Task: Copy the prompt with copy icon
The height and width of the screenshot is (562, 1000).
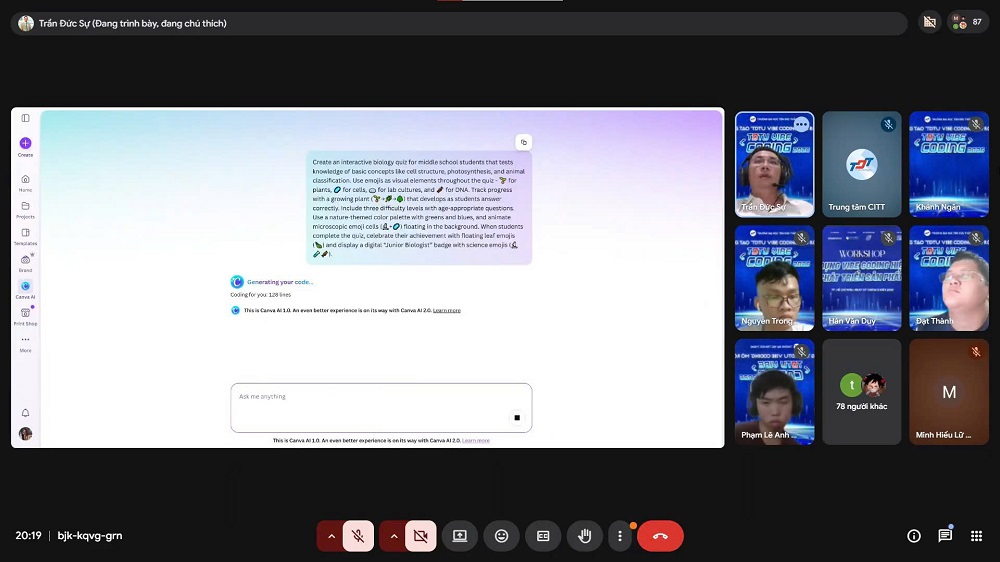Action: pyautogui.click(x=524, y=142)
